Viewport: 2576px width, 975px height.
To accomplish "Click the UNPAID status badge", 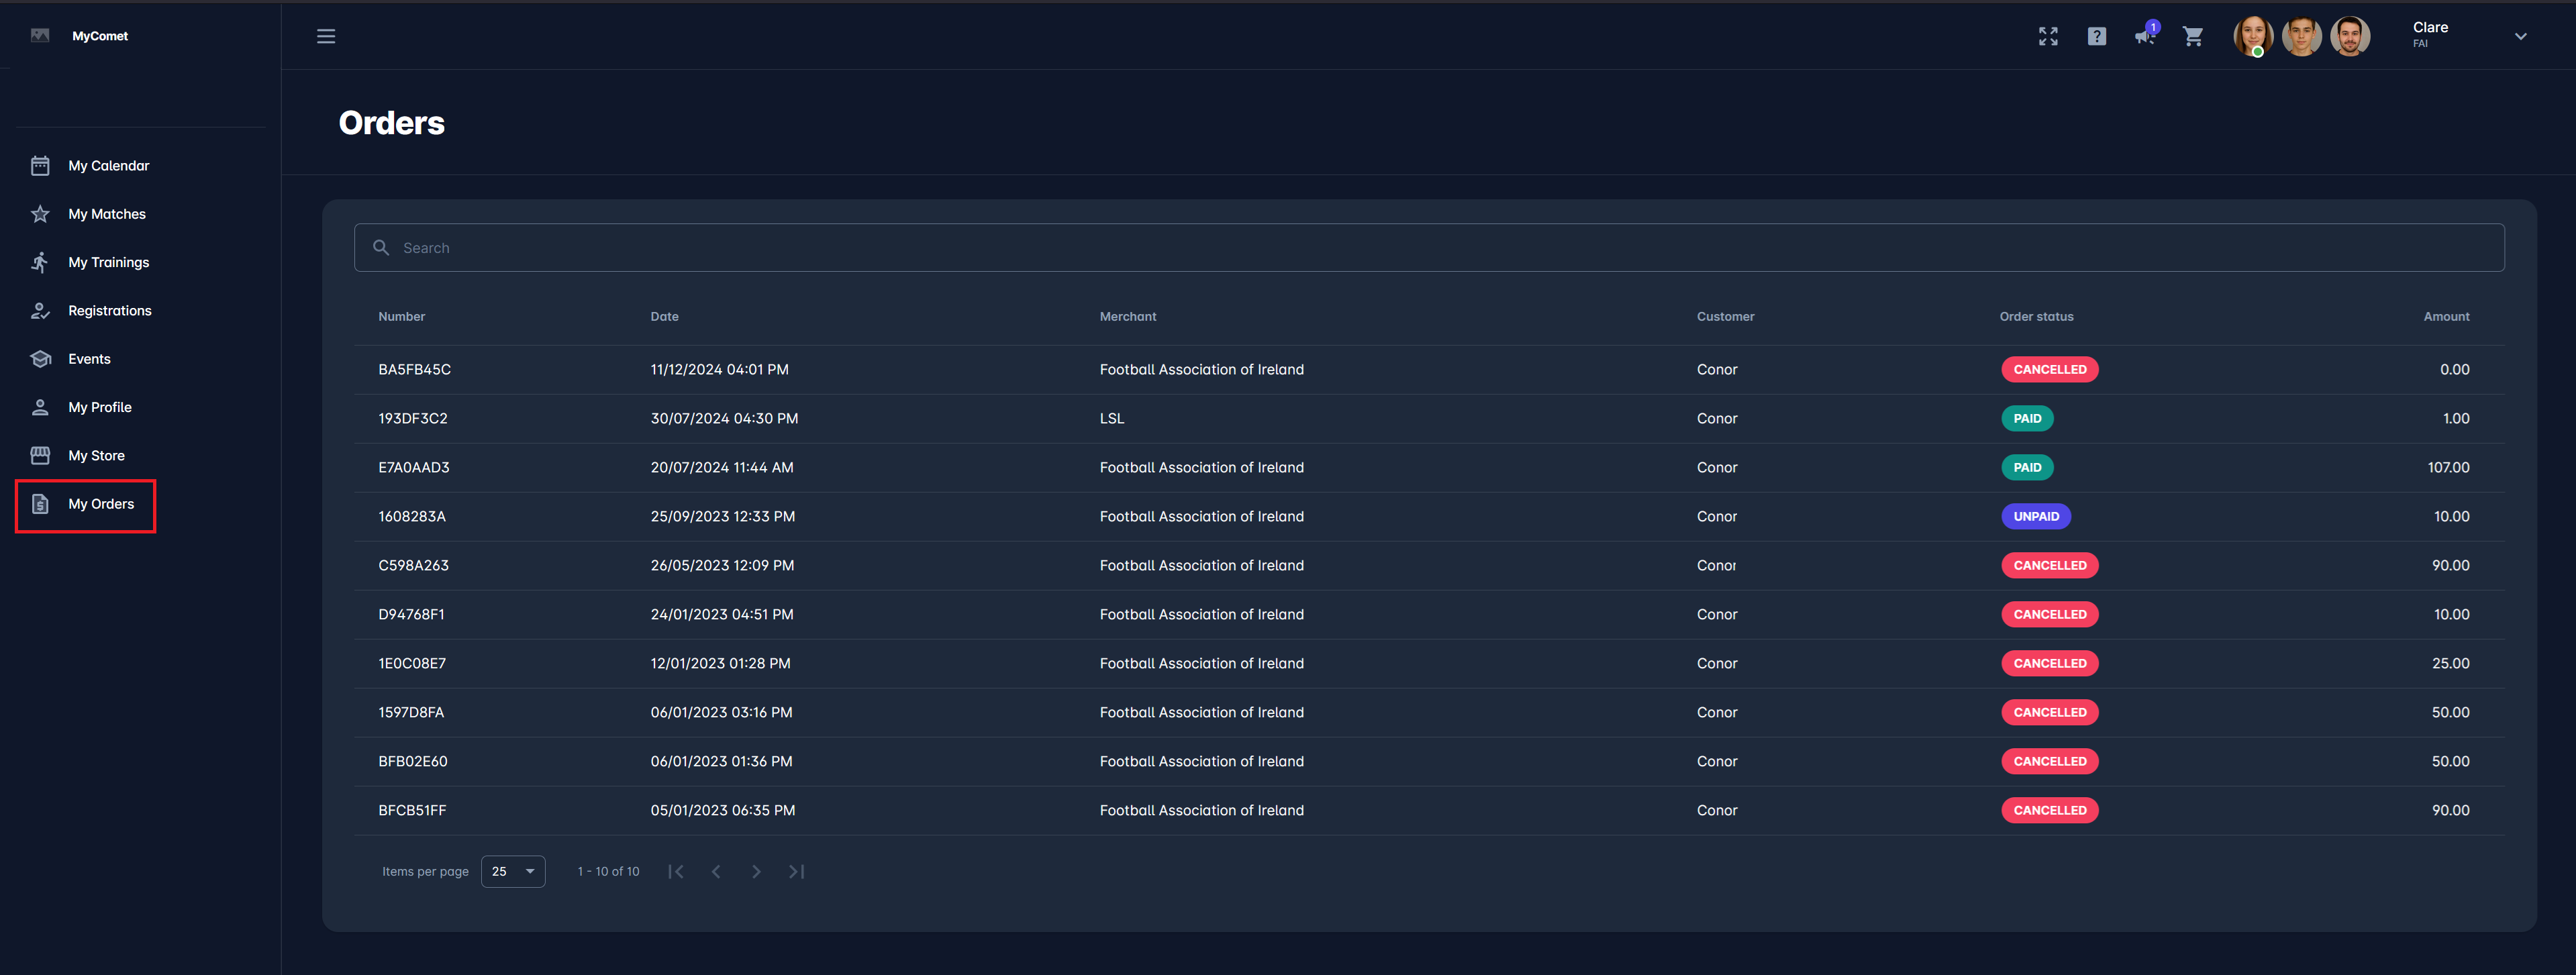I will pos(2035,516).
